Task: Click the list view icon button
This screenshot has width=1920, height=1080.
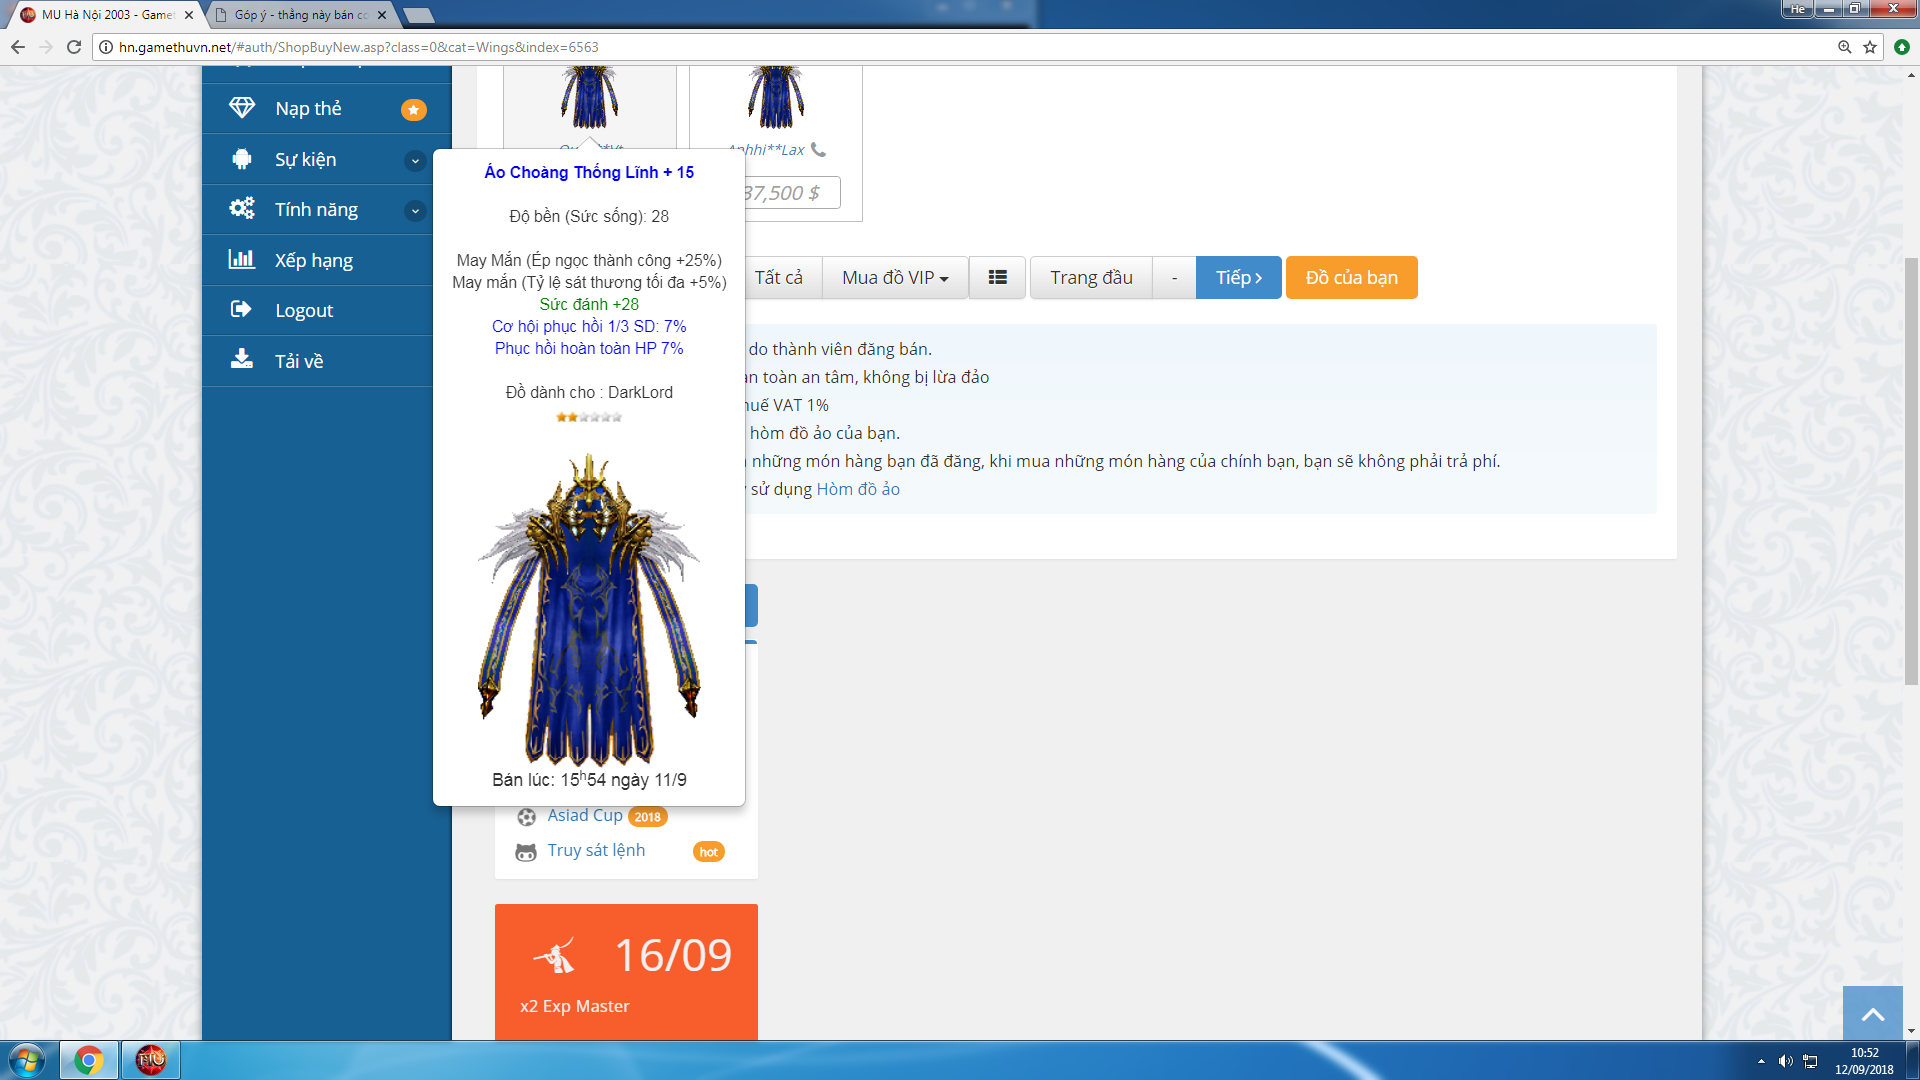Action: [997, 277]
